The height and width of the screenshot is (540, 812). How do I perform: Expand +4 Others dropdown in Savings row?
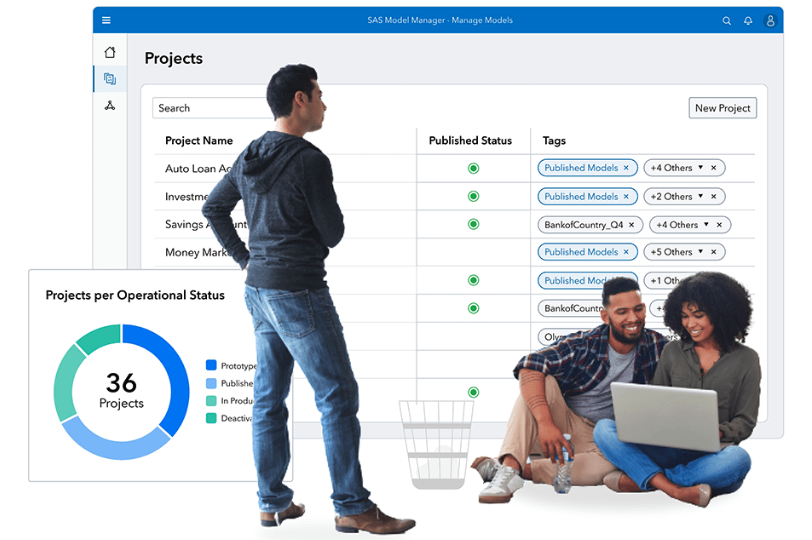(706, 224)
